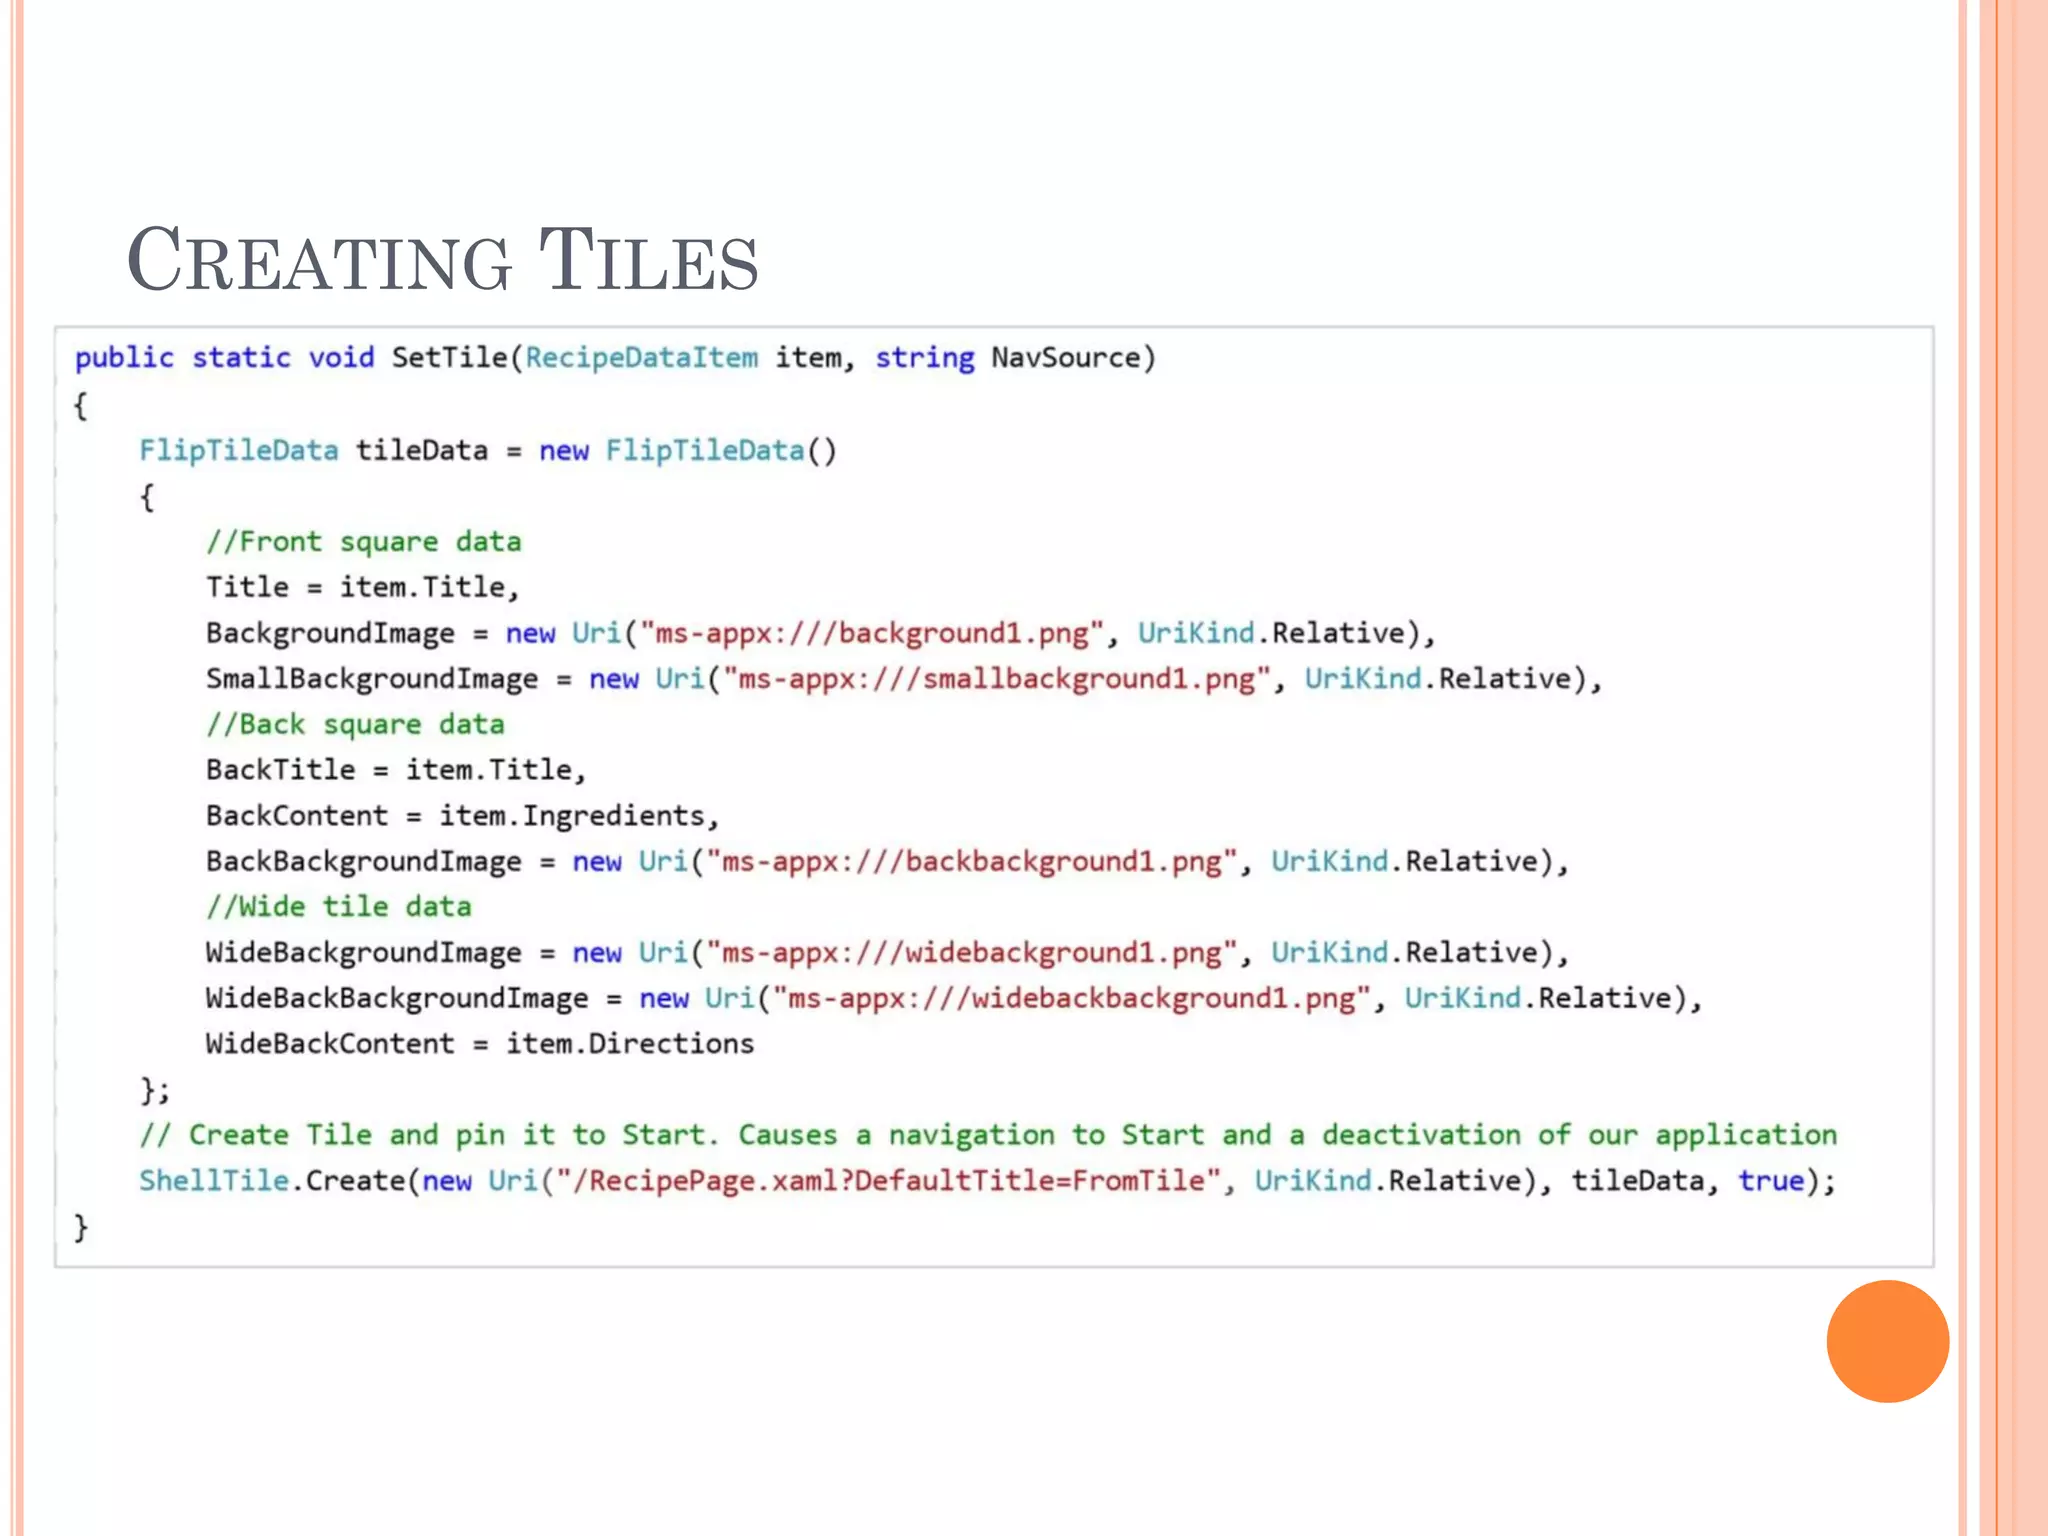Click the 'BackBackgroundImage = new Uri' line
Screen dimensions: 2048x1536
888,862
